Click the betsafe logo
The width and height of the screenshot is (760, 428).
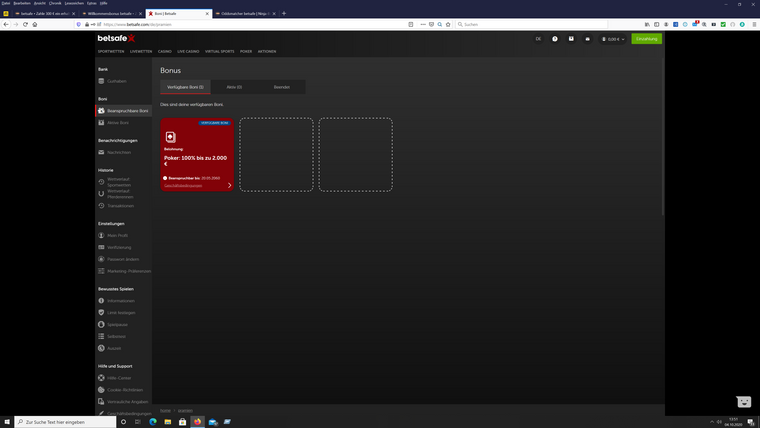pyautogui.click(x=116, y=38)
